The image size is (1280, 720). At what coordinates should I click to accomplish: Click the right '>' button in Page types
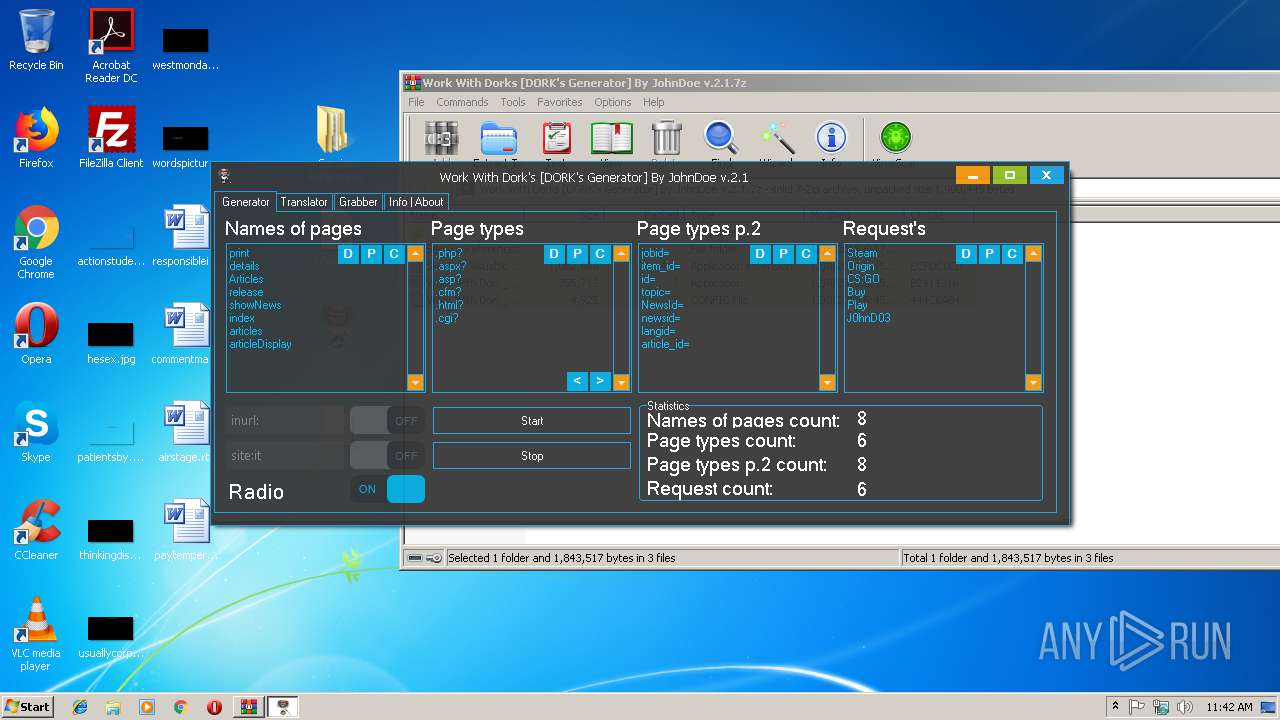click(600, 381)
